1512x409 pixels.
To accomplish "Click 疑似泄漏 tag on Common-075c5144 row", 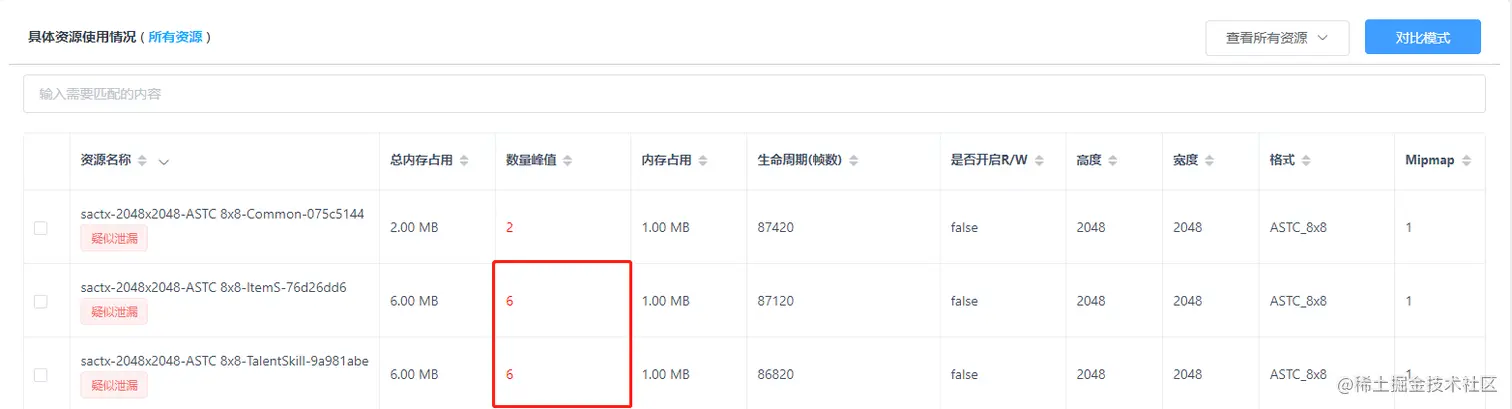I will [114, 238].
